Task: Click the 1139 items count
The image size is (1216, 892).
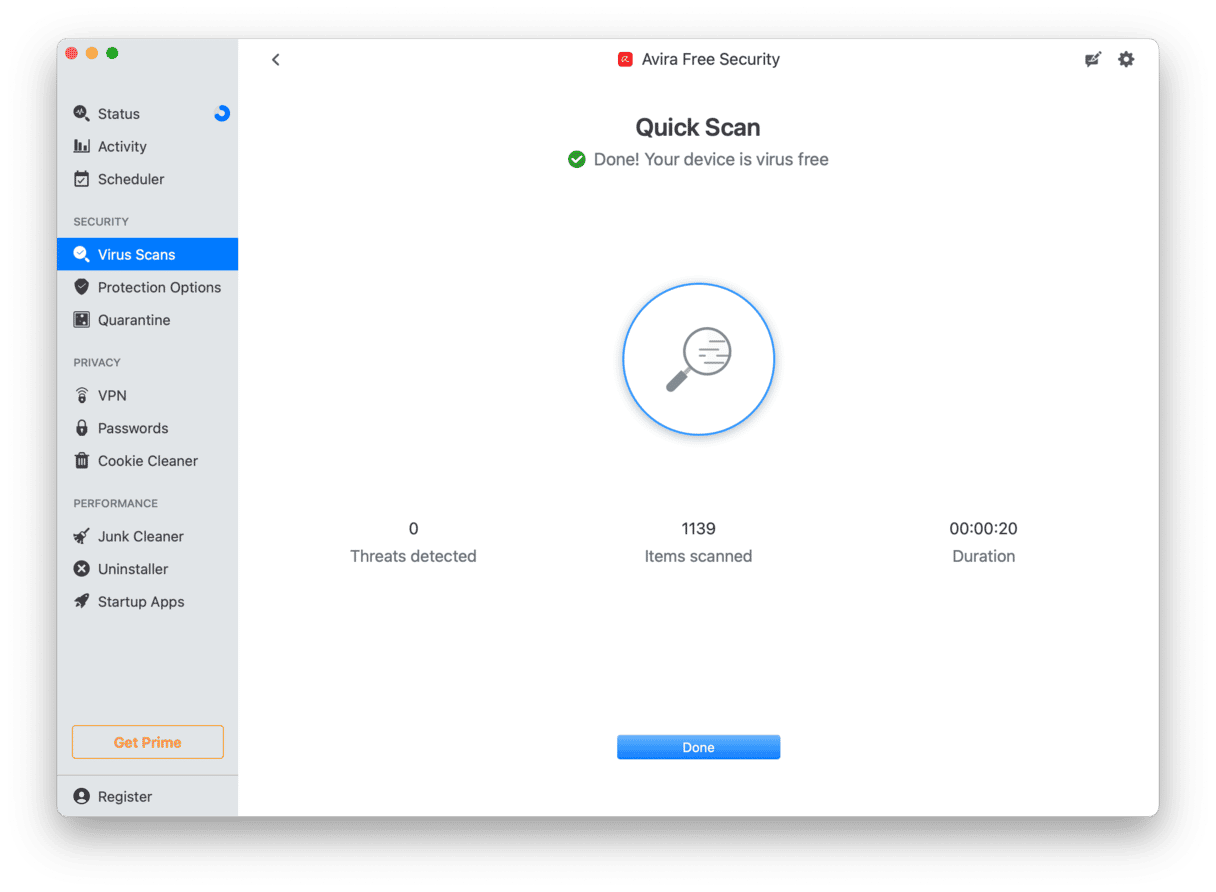Action: [x=698, y=528]
